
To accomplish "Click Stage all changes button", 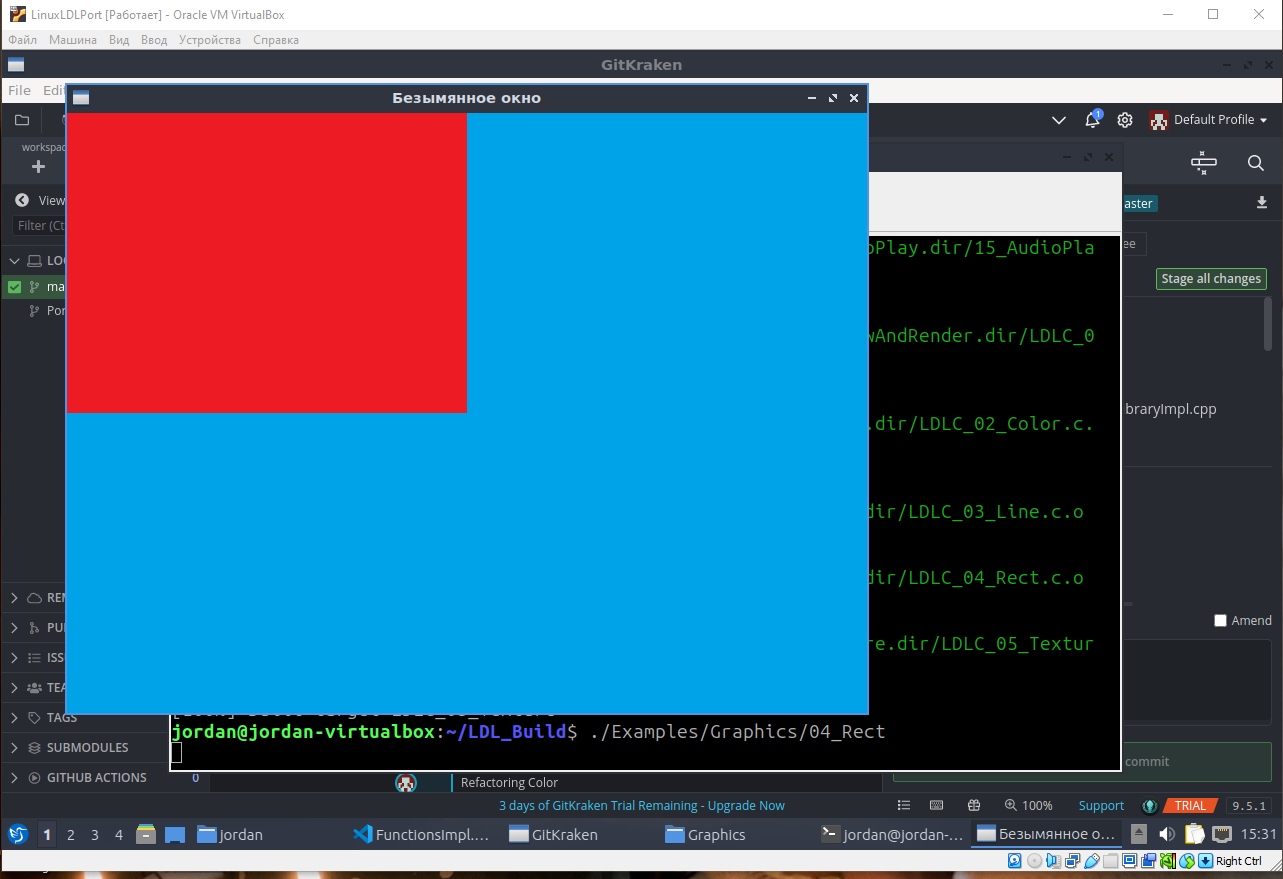I will (x=1211, y=279).
